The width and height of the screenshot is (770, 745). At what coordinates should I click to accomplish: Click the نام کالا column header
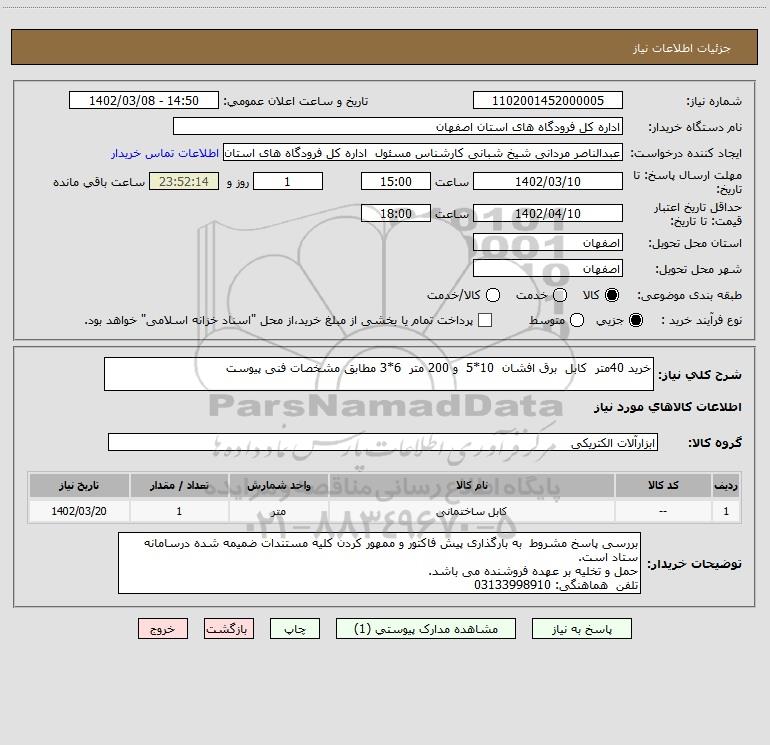click(471, 485)
